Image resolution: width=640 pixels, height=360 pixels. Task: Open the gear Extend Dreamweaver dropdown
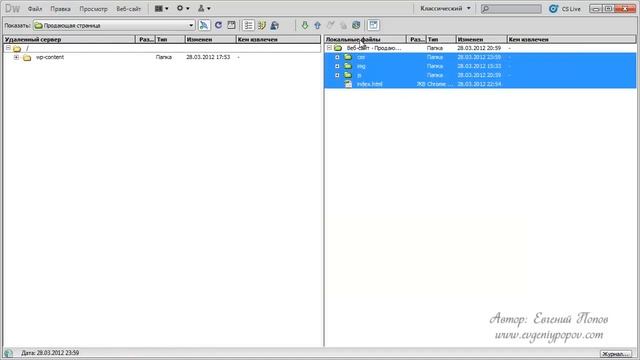183,8
